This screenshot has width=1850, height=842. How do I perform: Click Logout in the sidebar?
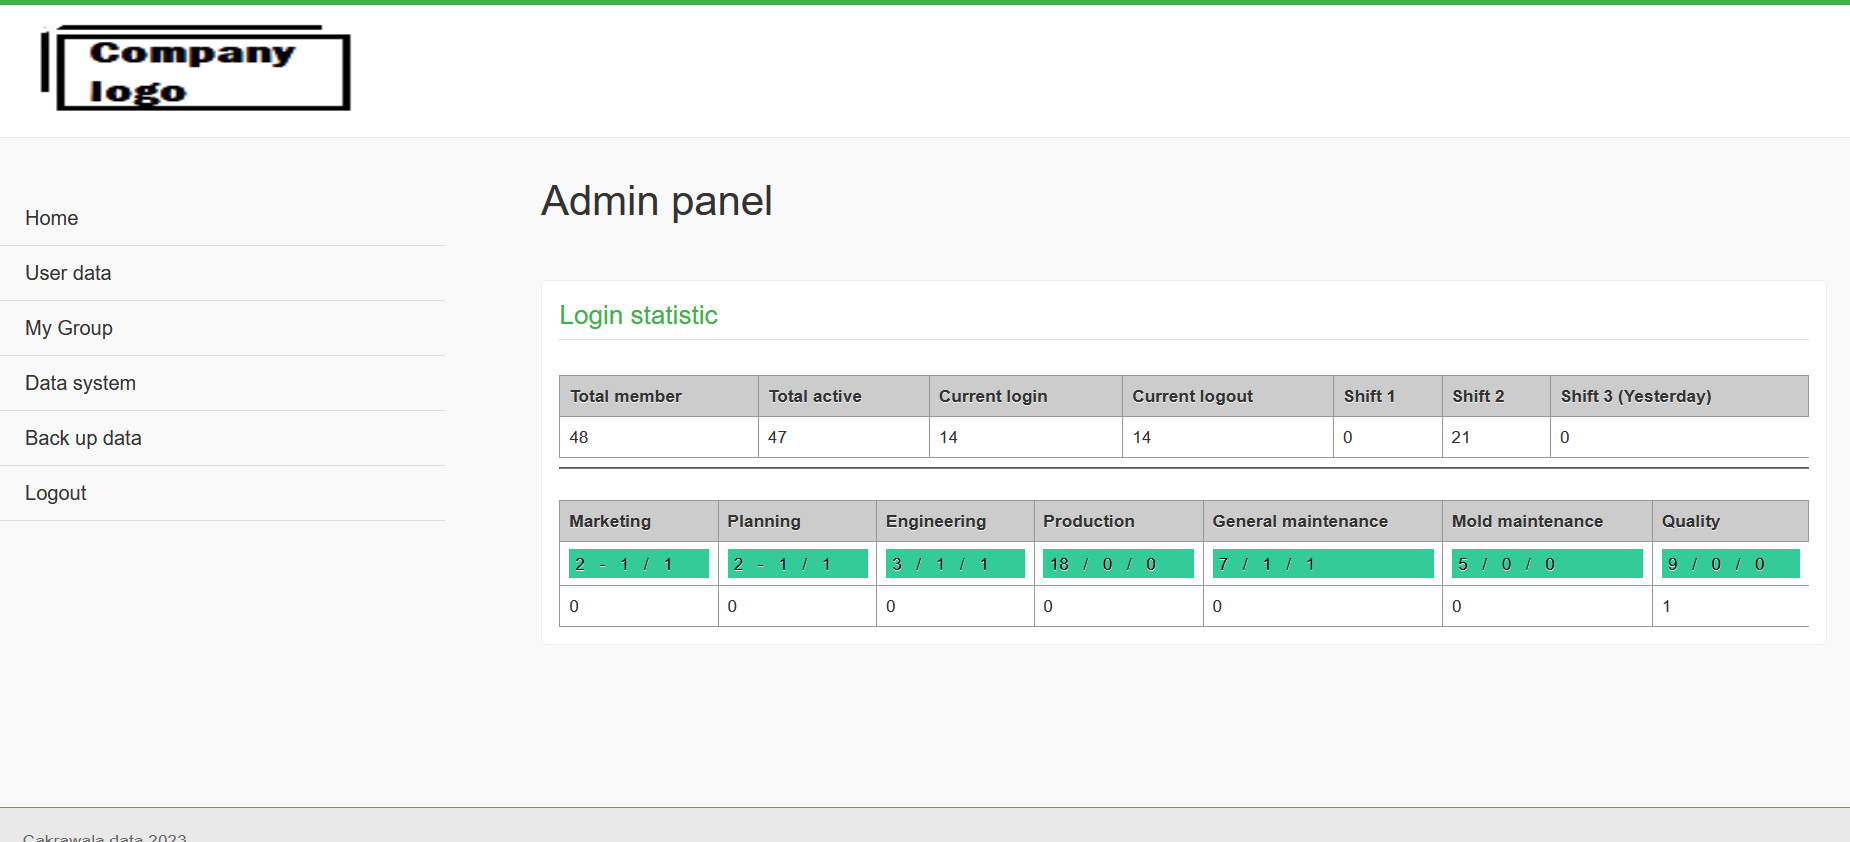tap(56, 493)
